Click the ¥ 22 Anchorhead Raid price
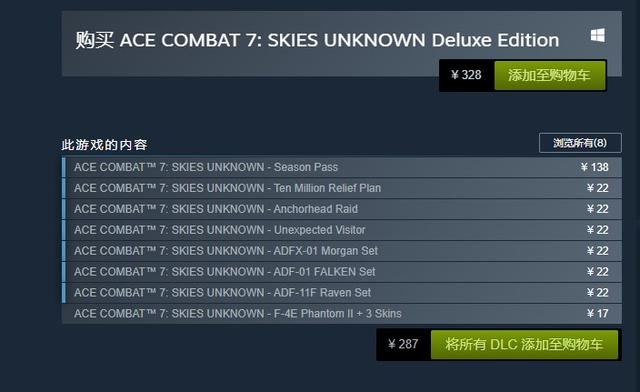The height and width of the screenshot is (392, 640). (598, 209)
